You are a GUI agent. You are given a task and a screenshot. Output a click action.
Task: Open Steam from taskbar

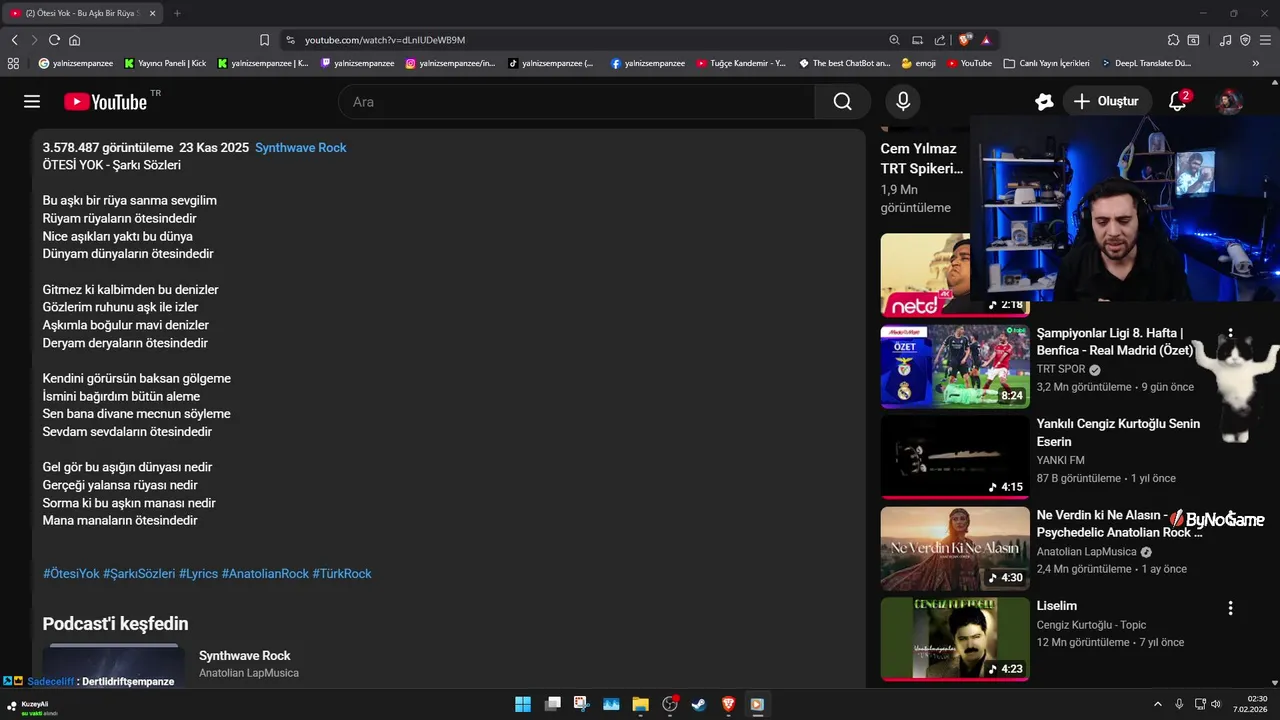point(699,704)
